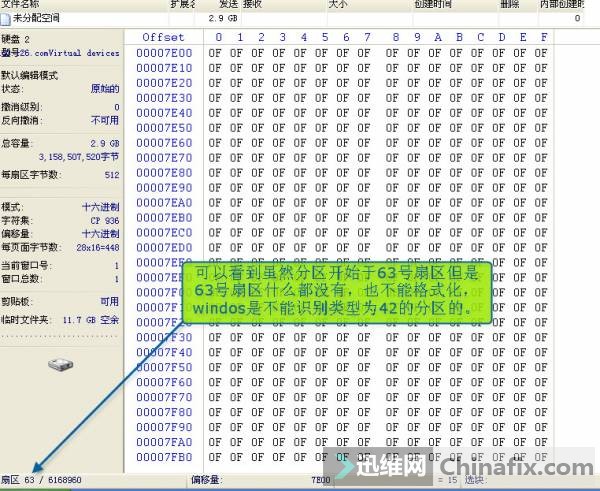Viewport: 600px width, 491px height.
Task: Click offset row 00007FB0
Action: [x=164, y=457]
